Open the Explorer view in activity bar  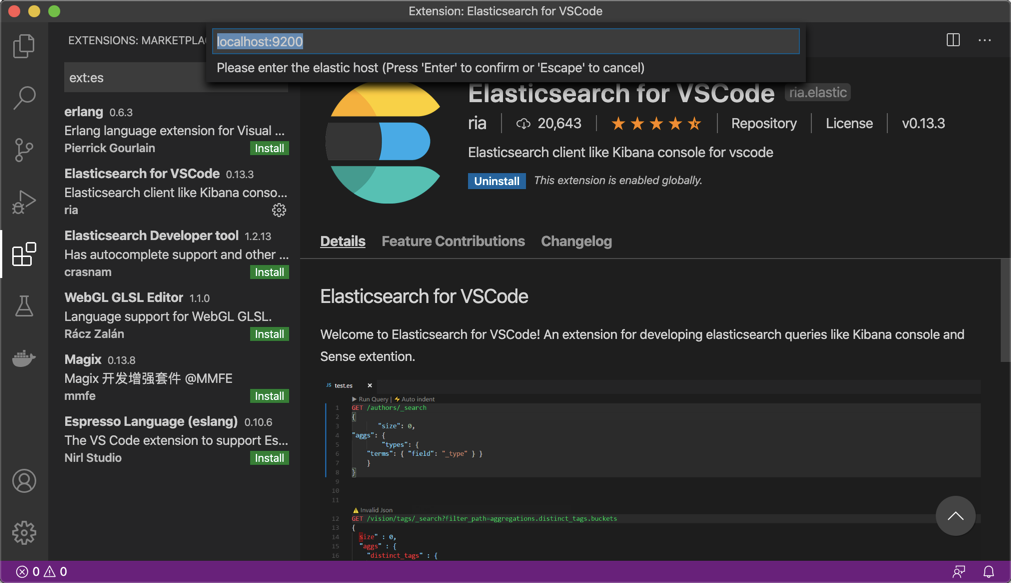point(24,46)
